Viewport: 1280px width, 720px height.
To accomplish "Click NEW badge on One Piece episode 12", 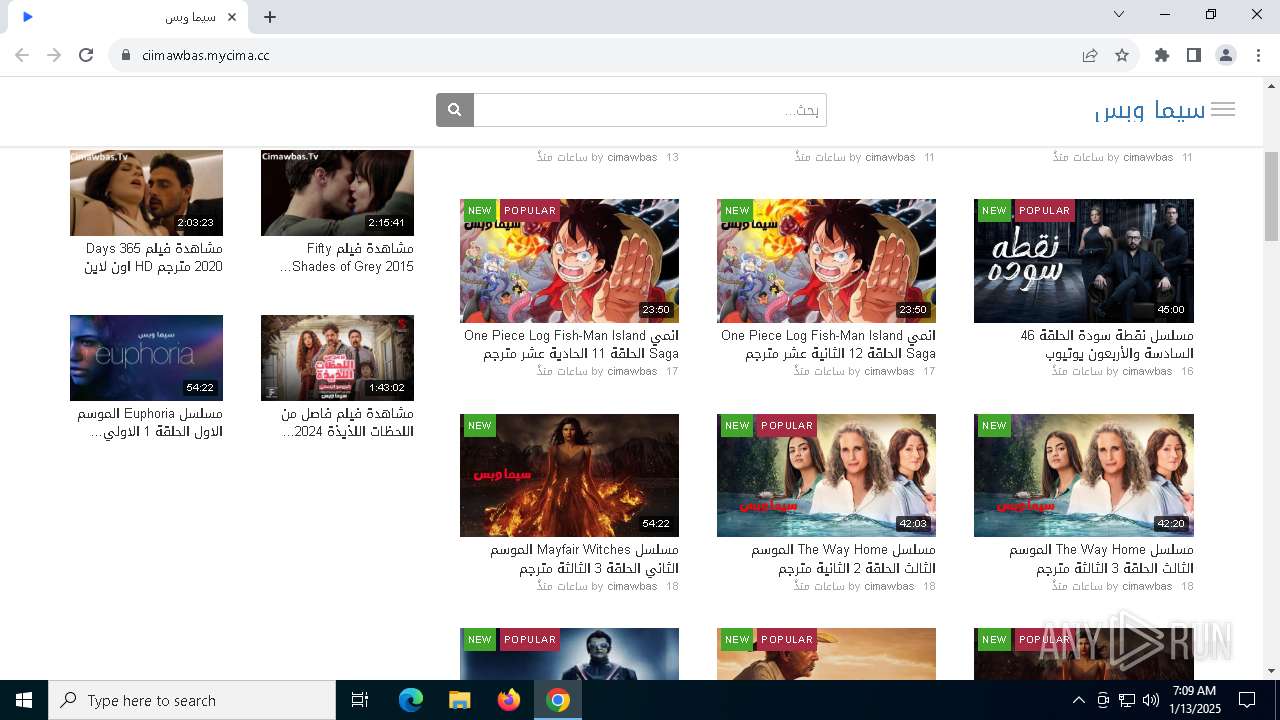I will pos(737,210).
